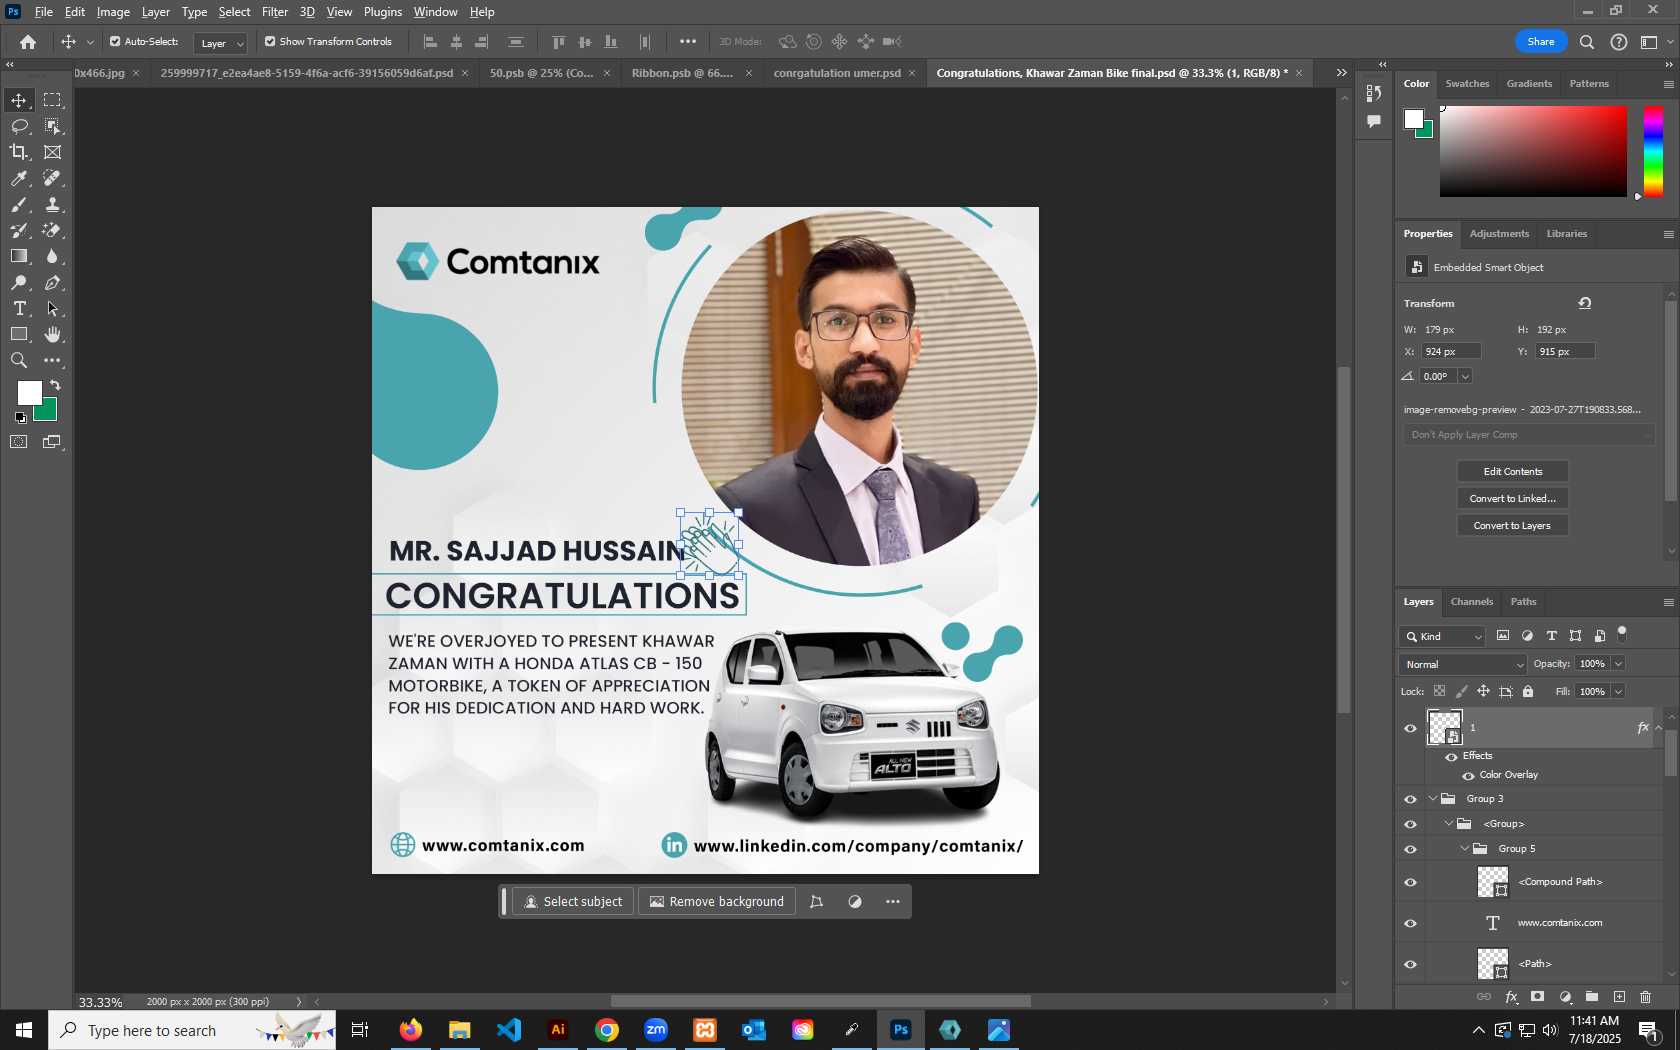Open rotation angle dropdown in Properties
1680x1050 pixels.
click(1465, 377)
